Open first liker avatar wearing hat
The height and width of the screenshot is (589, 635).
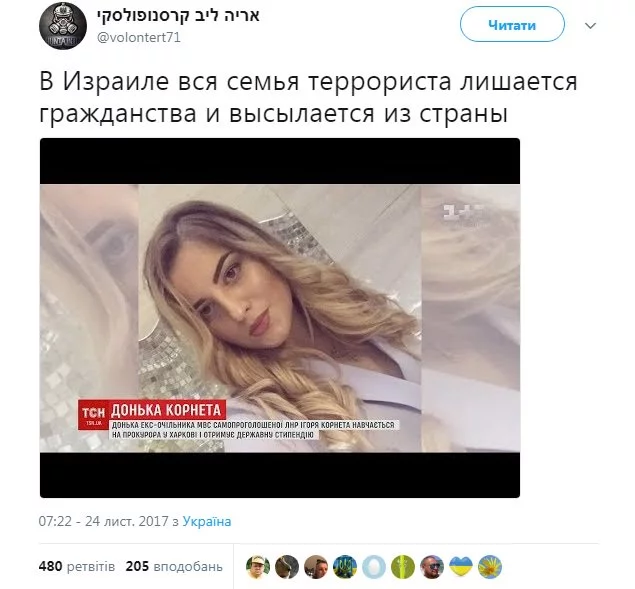coord(258,566)
